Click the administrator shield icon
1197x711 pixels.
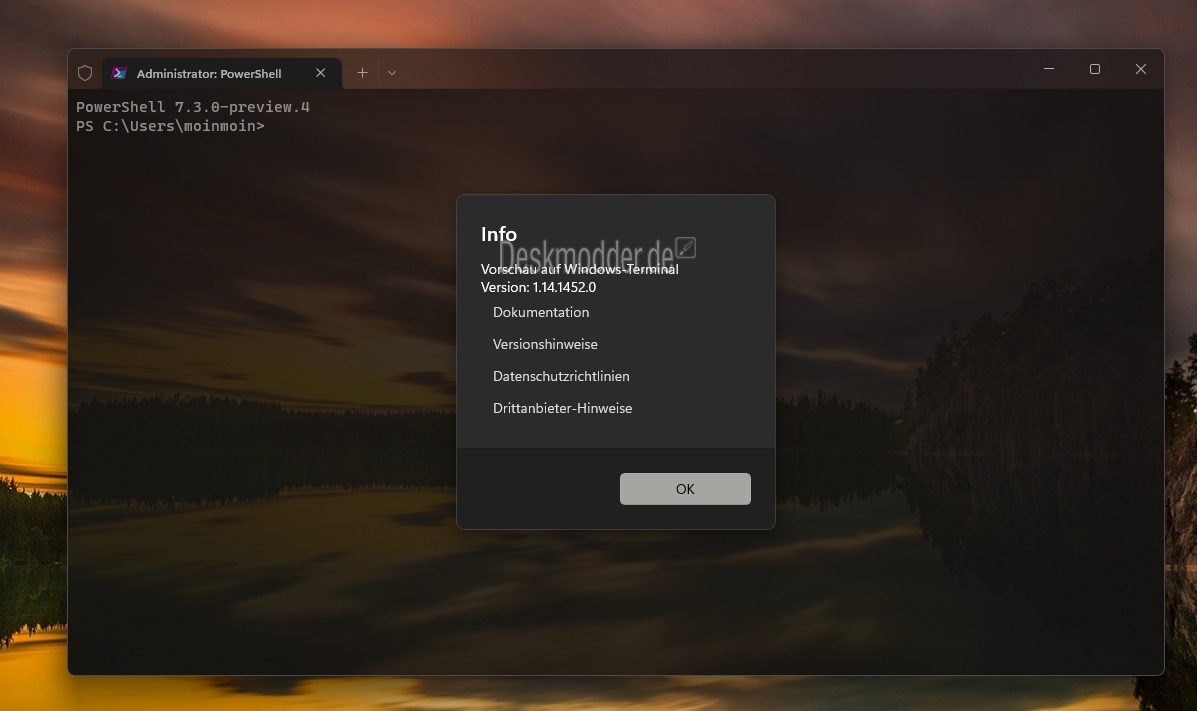(x=85, y=73)
